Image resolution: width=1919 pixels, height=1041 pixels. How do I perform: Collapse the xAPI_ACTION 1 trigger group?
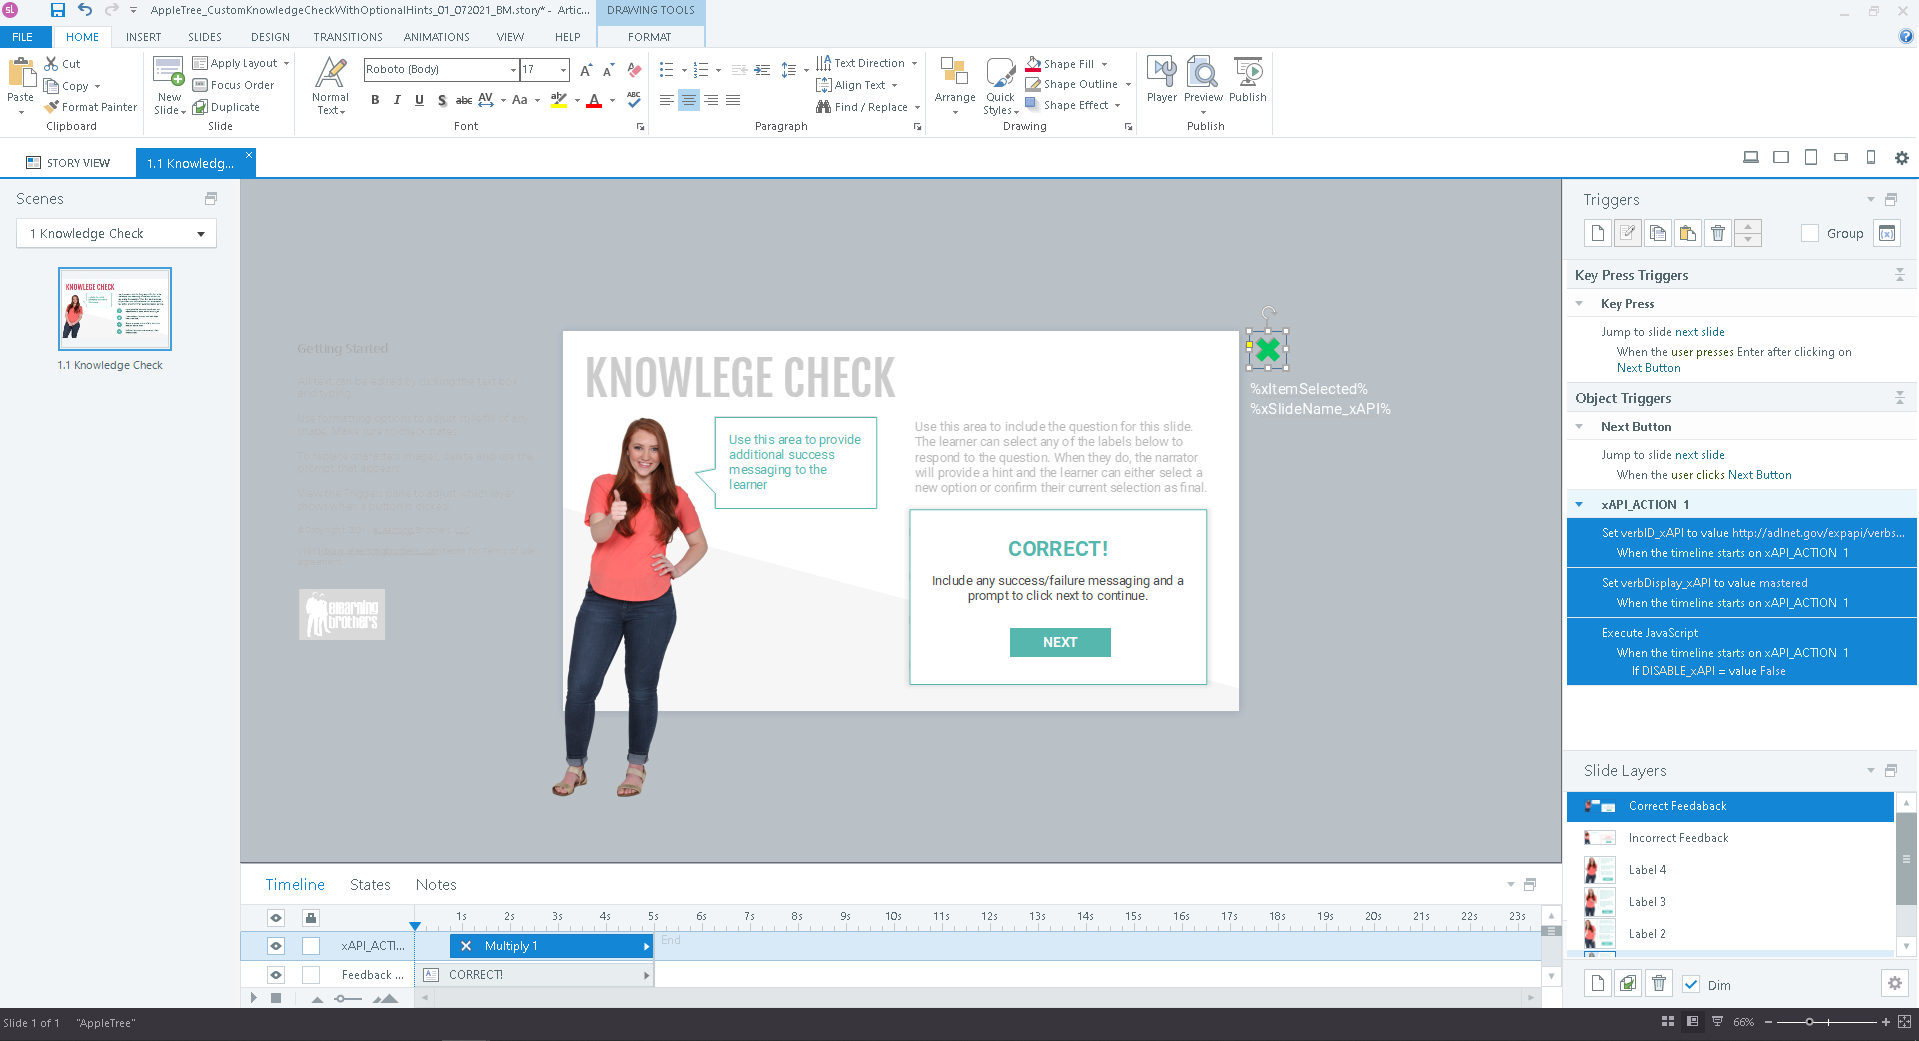(x=1580, y=505)
